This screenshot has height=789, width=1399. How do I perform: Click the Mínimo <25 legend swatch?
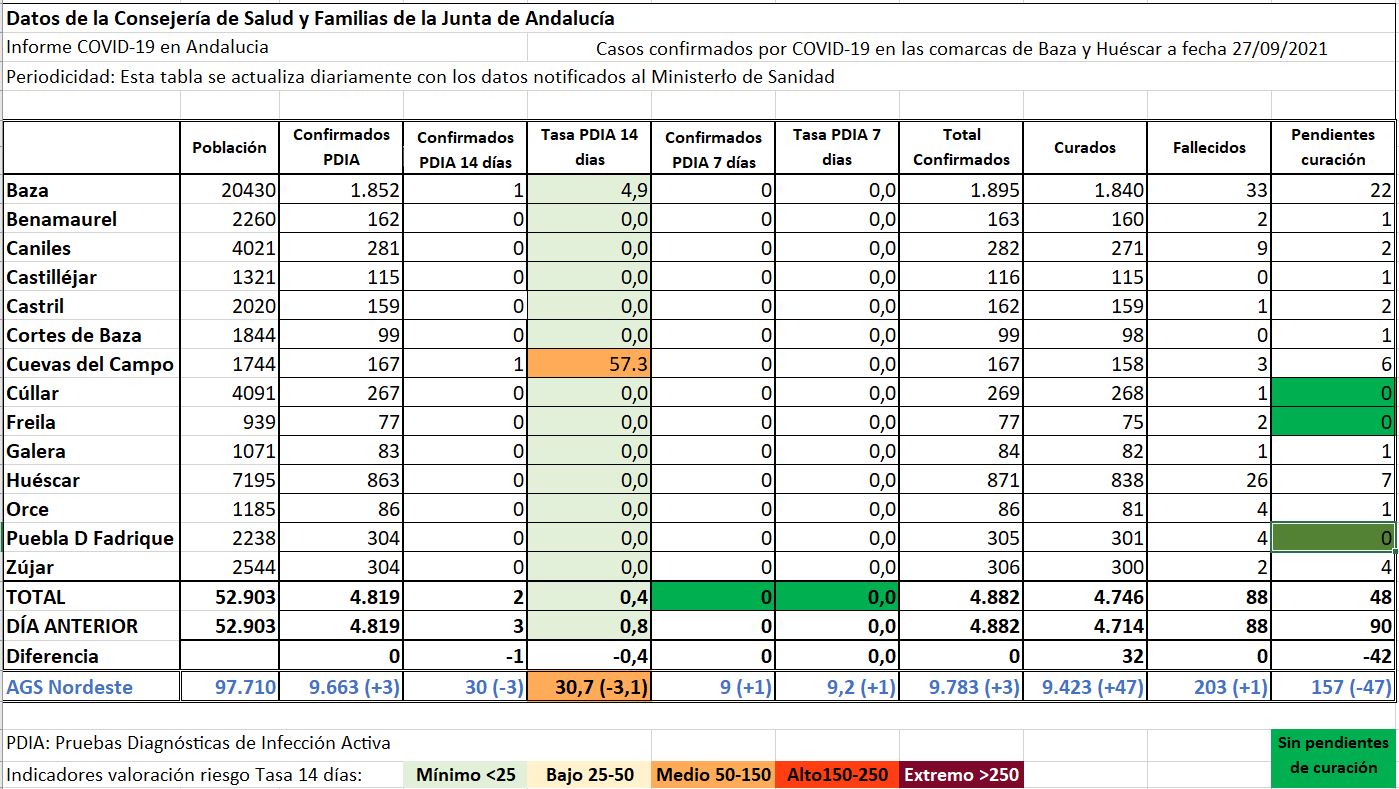pos(466,775)
